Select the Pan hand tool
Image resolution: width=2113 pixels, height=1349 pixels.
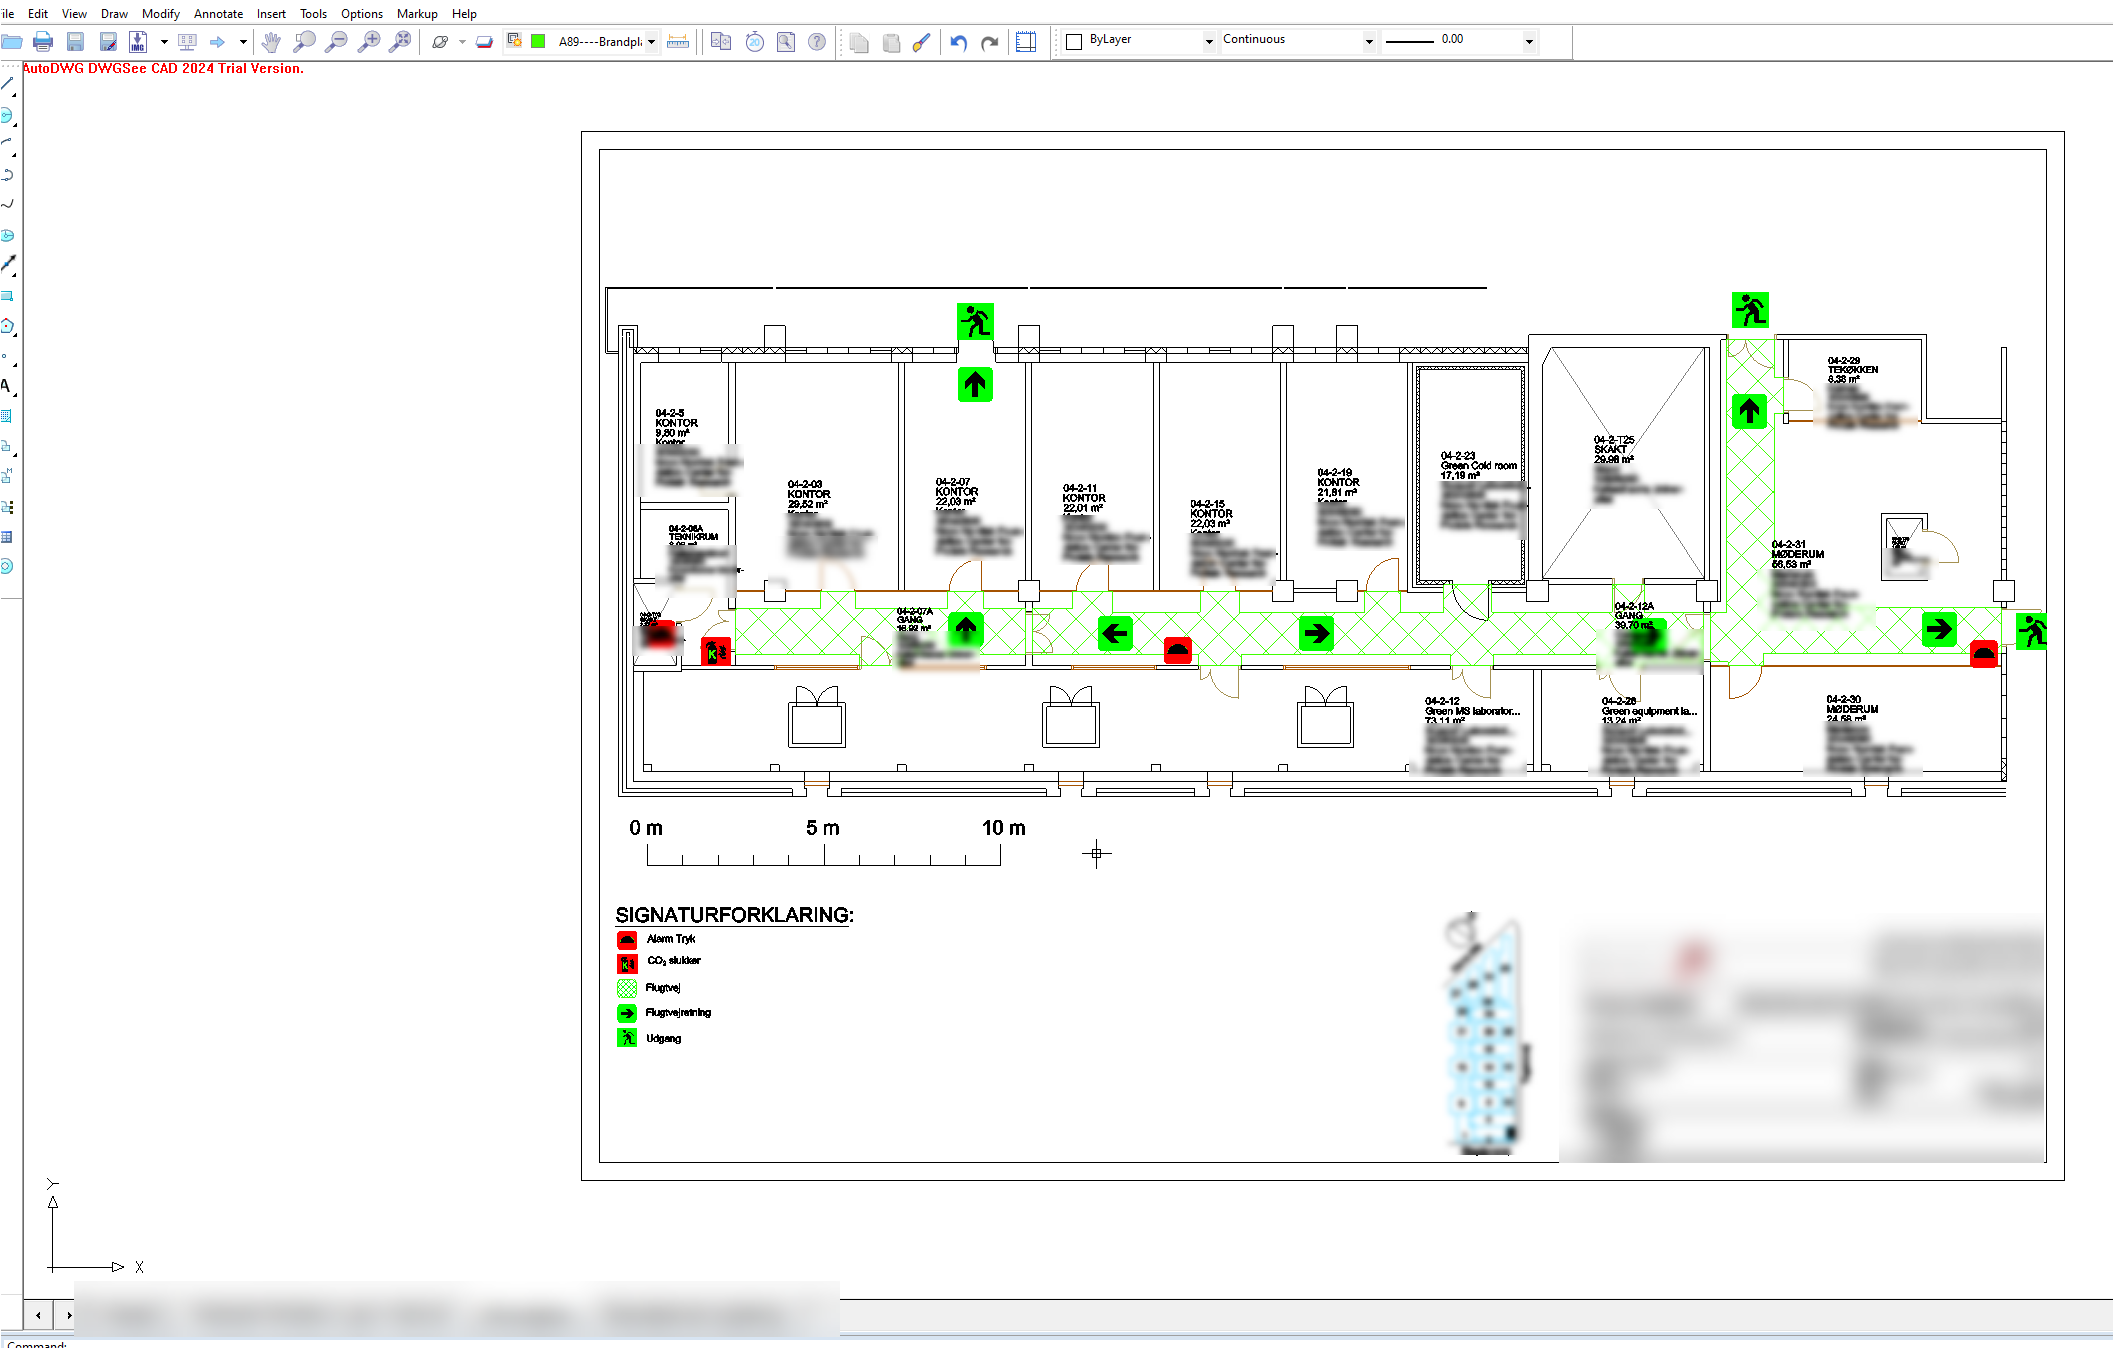point(271,42)
